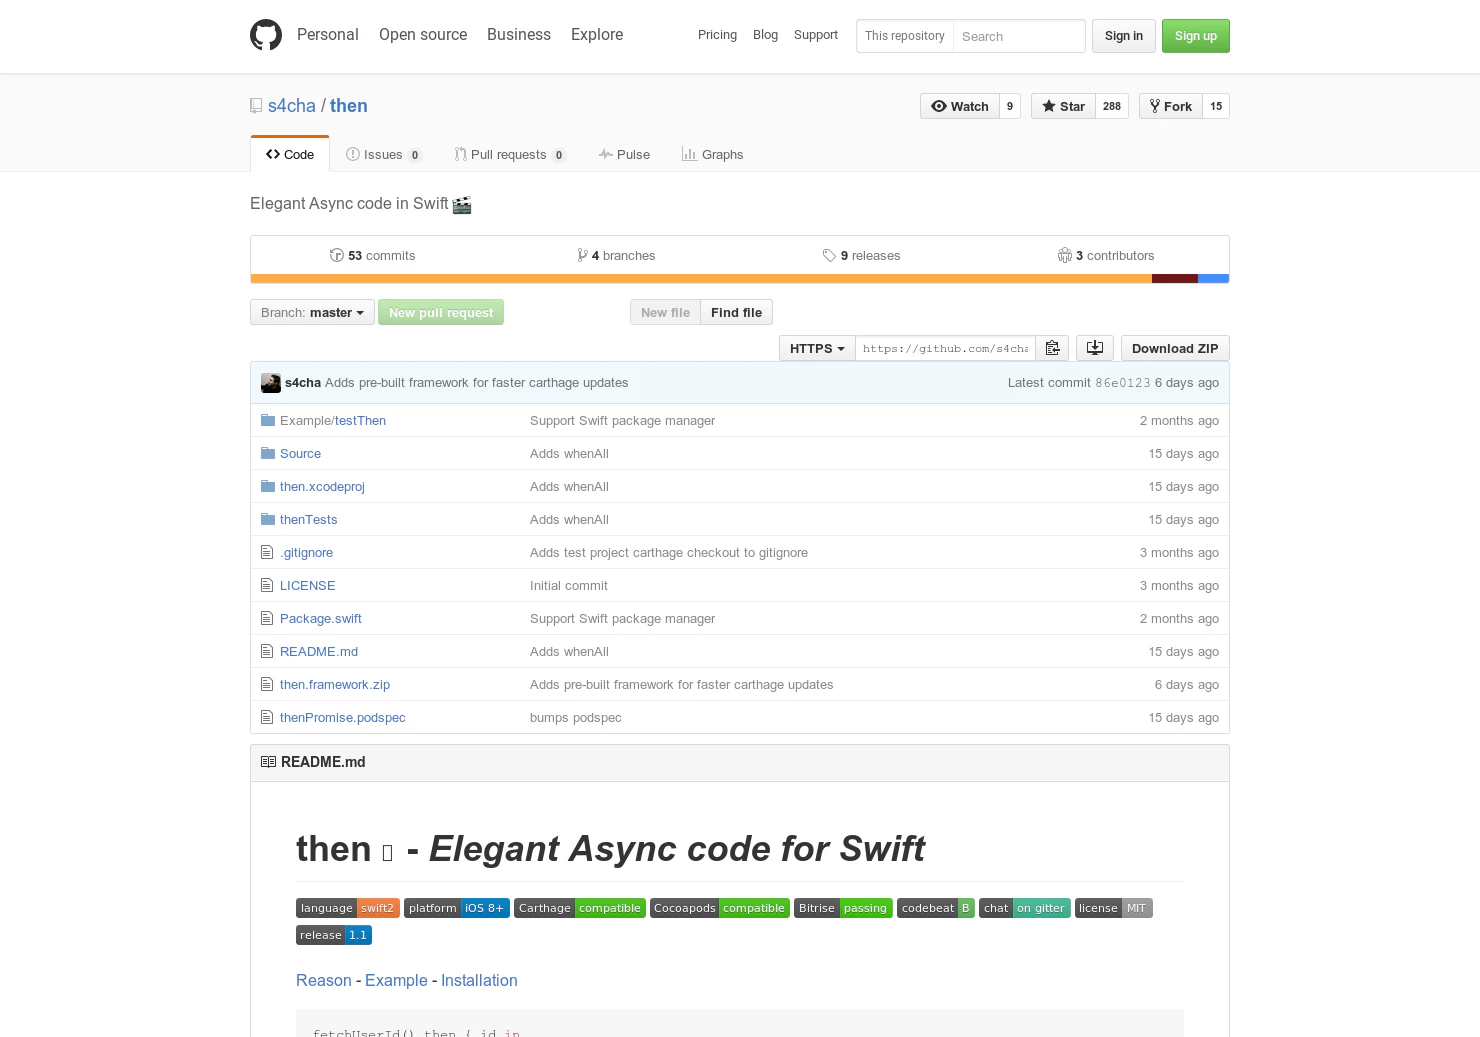Star the repository

coord(1063,106)
